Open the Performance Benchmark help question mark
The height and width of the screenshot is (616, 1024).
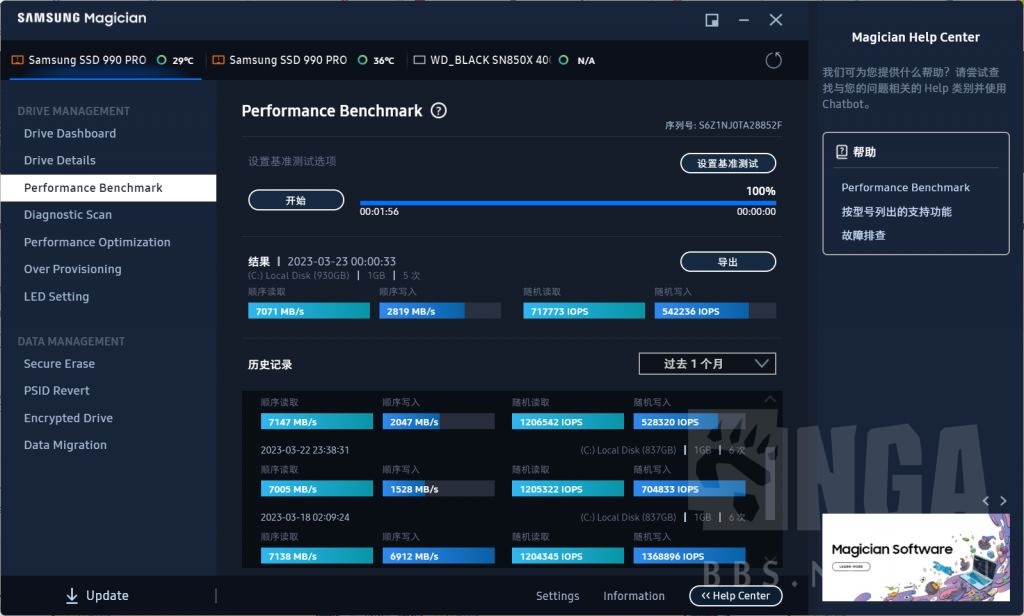(x=438, y=111)
